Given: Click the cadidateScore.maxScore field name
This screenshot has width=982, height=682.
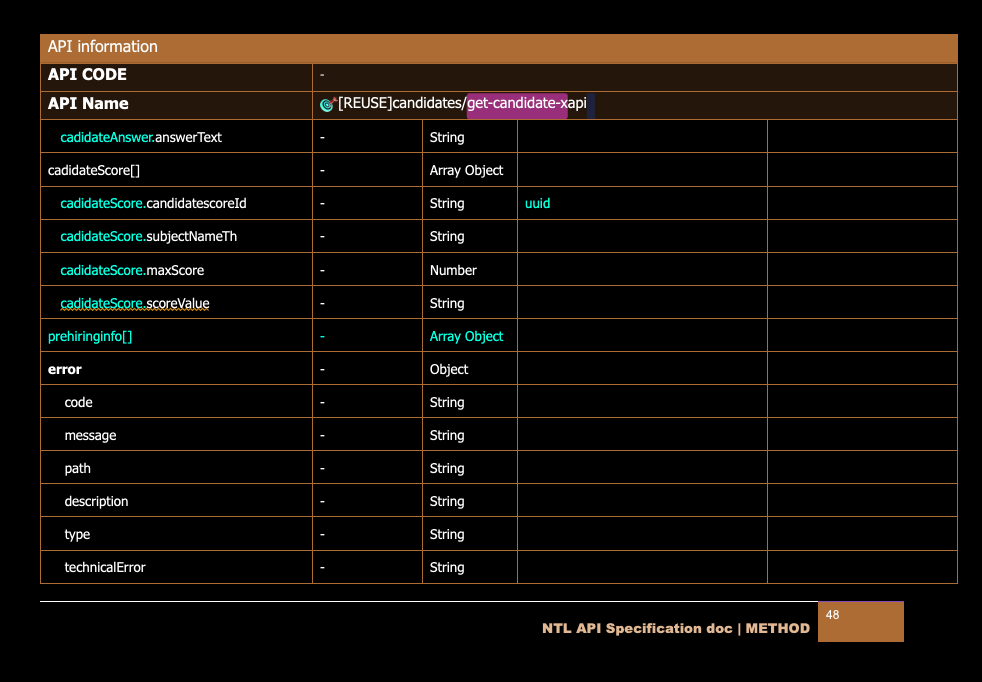Looking at the screenshot, I should pos(132,270).
